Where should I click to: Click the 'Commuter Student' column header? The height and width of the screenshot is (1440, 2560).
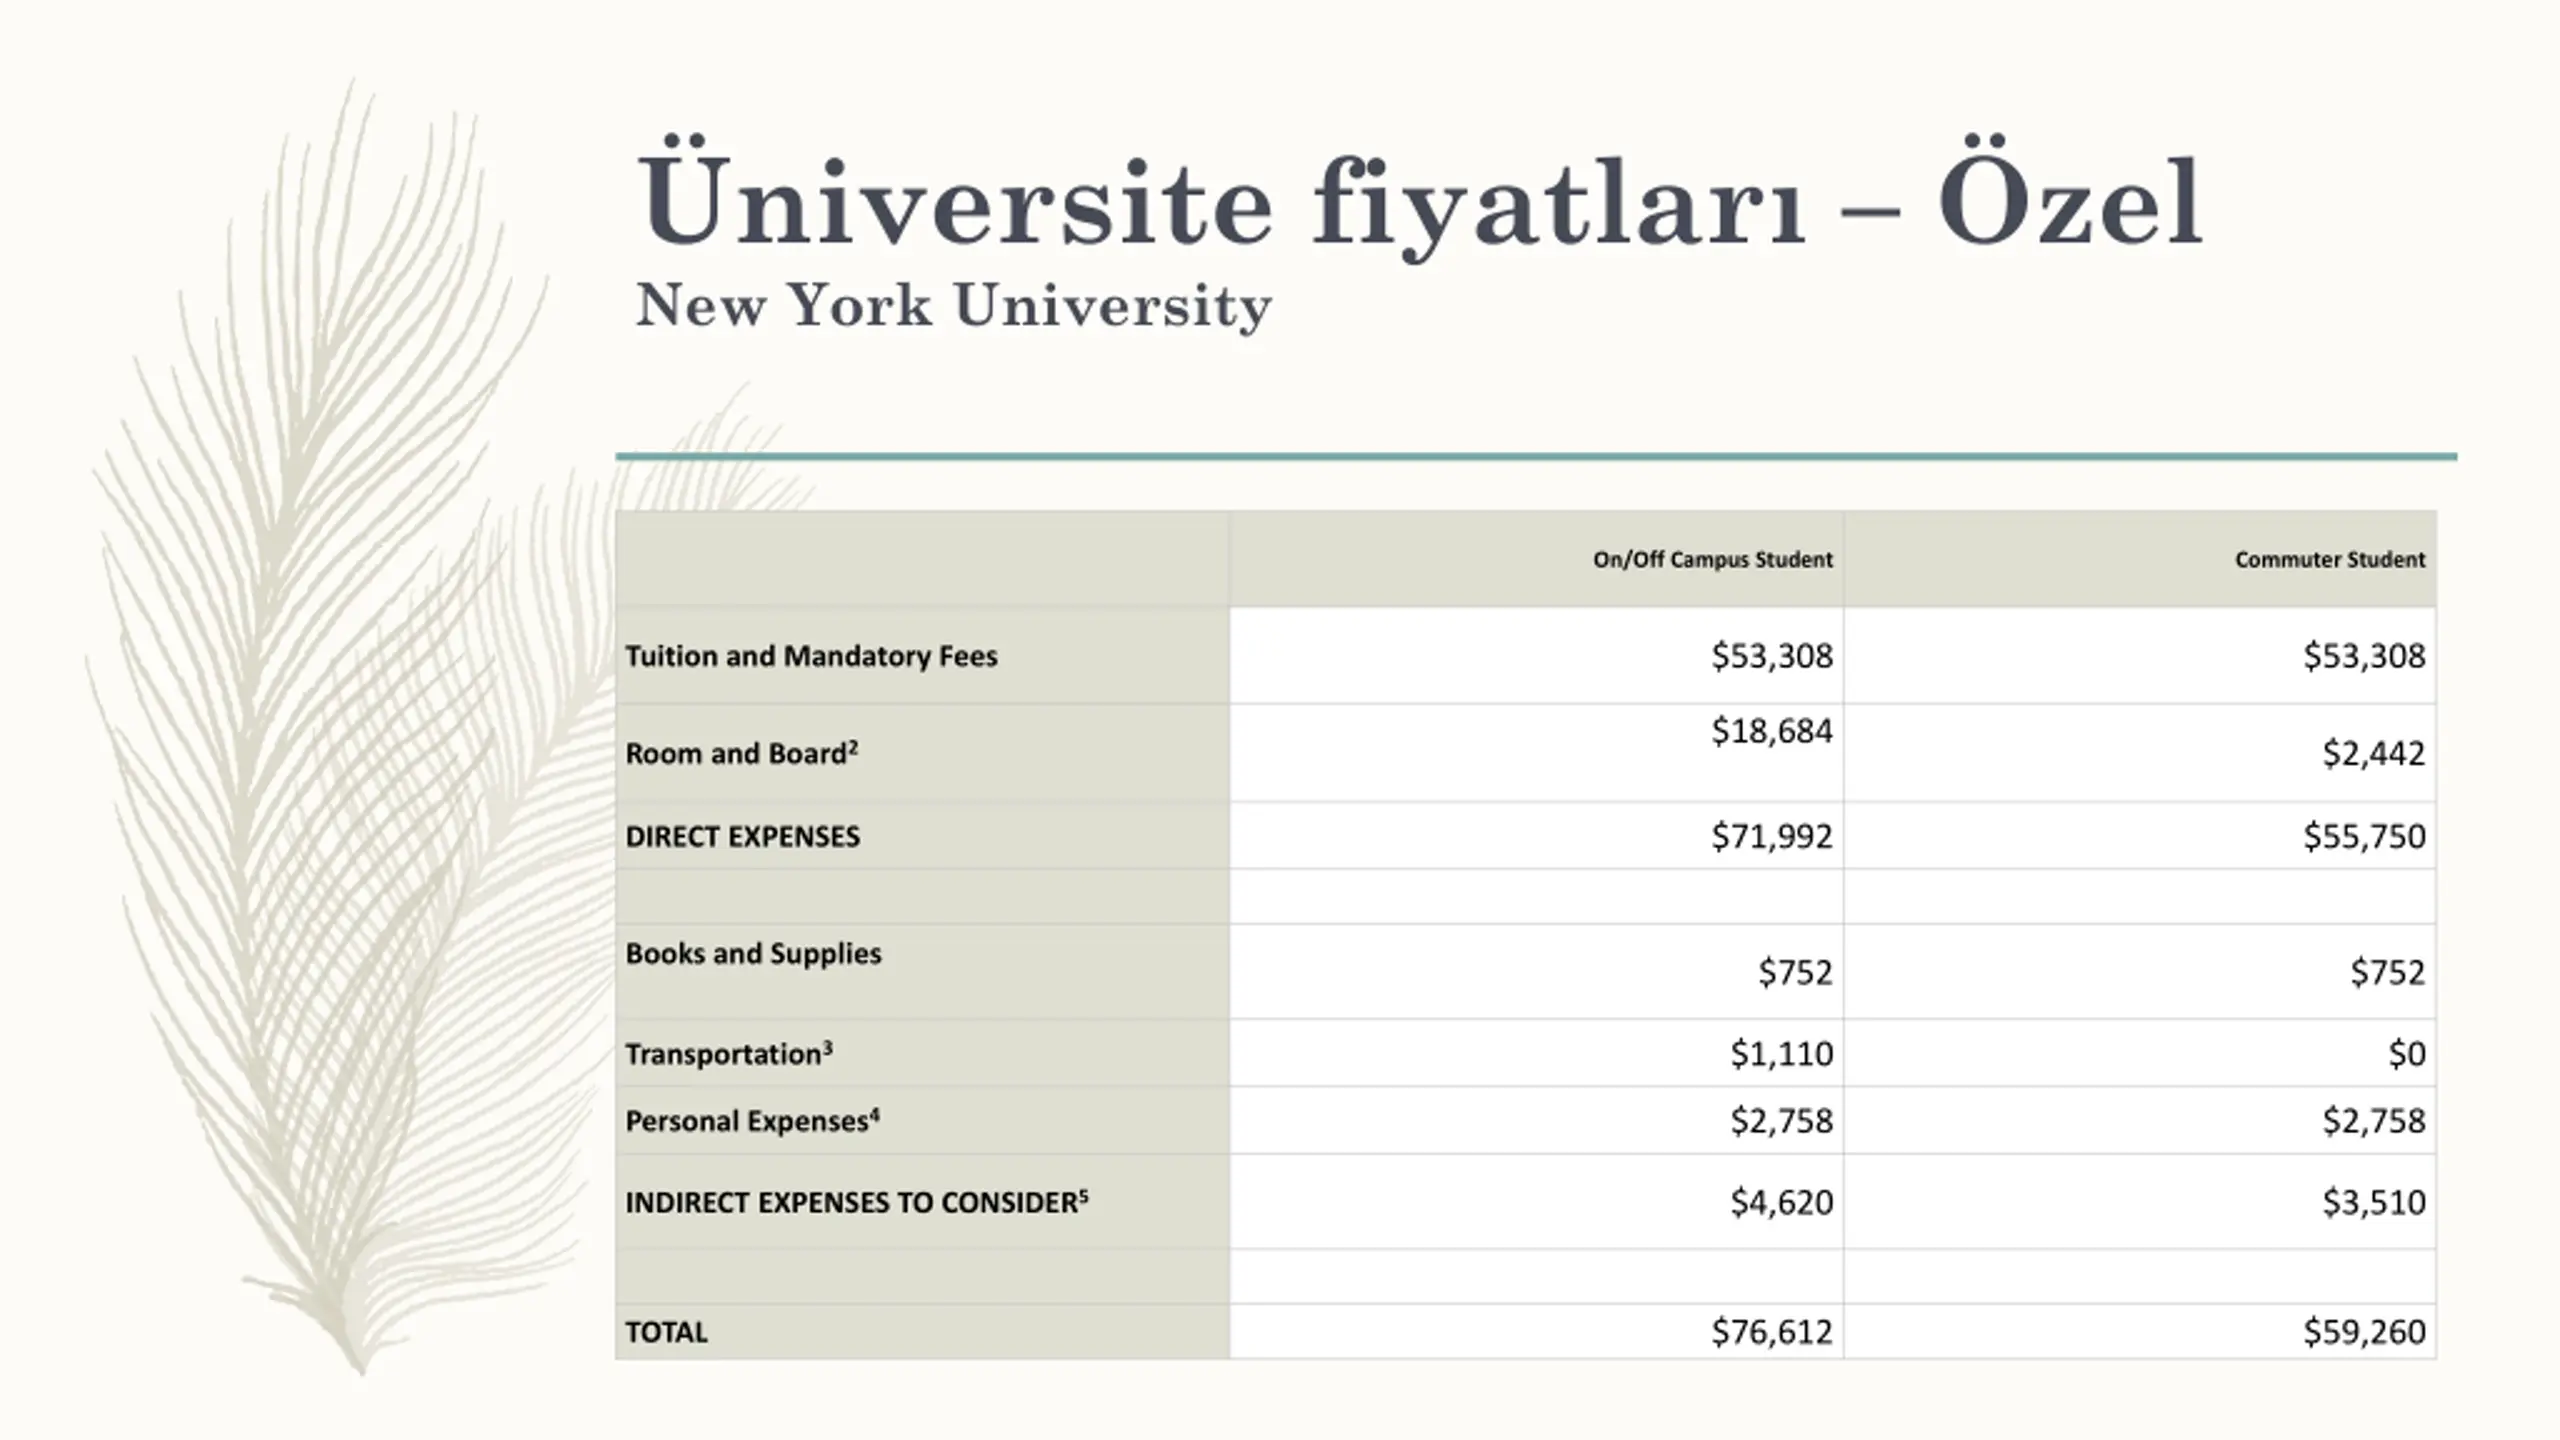click(x=2330, y=559)
